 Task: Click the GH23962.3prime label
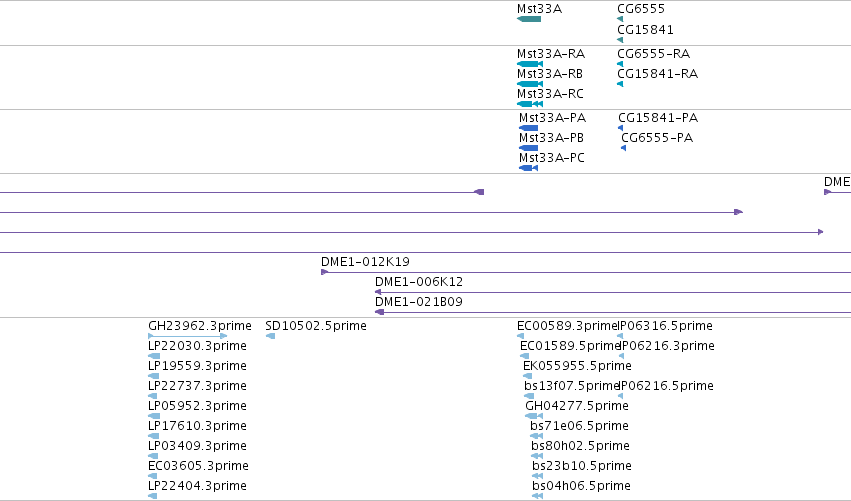click(200, 326)
